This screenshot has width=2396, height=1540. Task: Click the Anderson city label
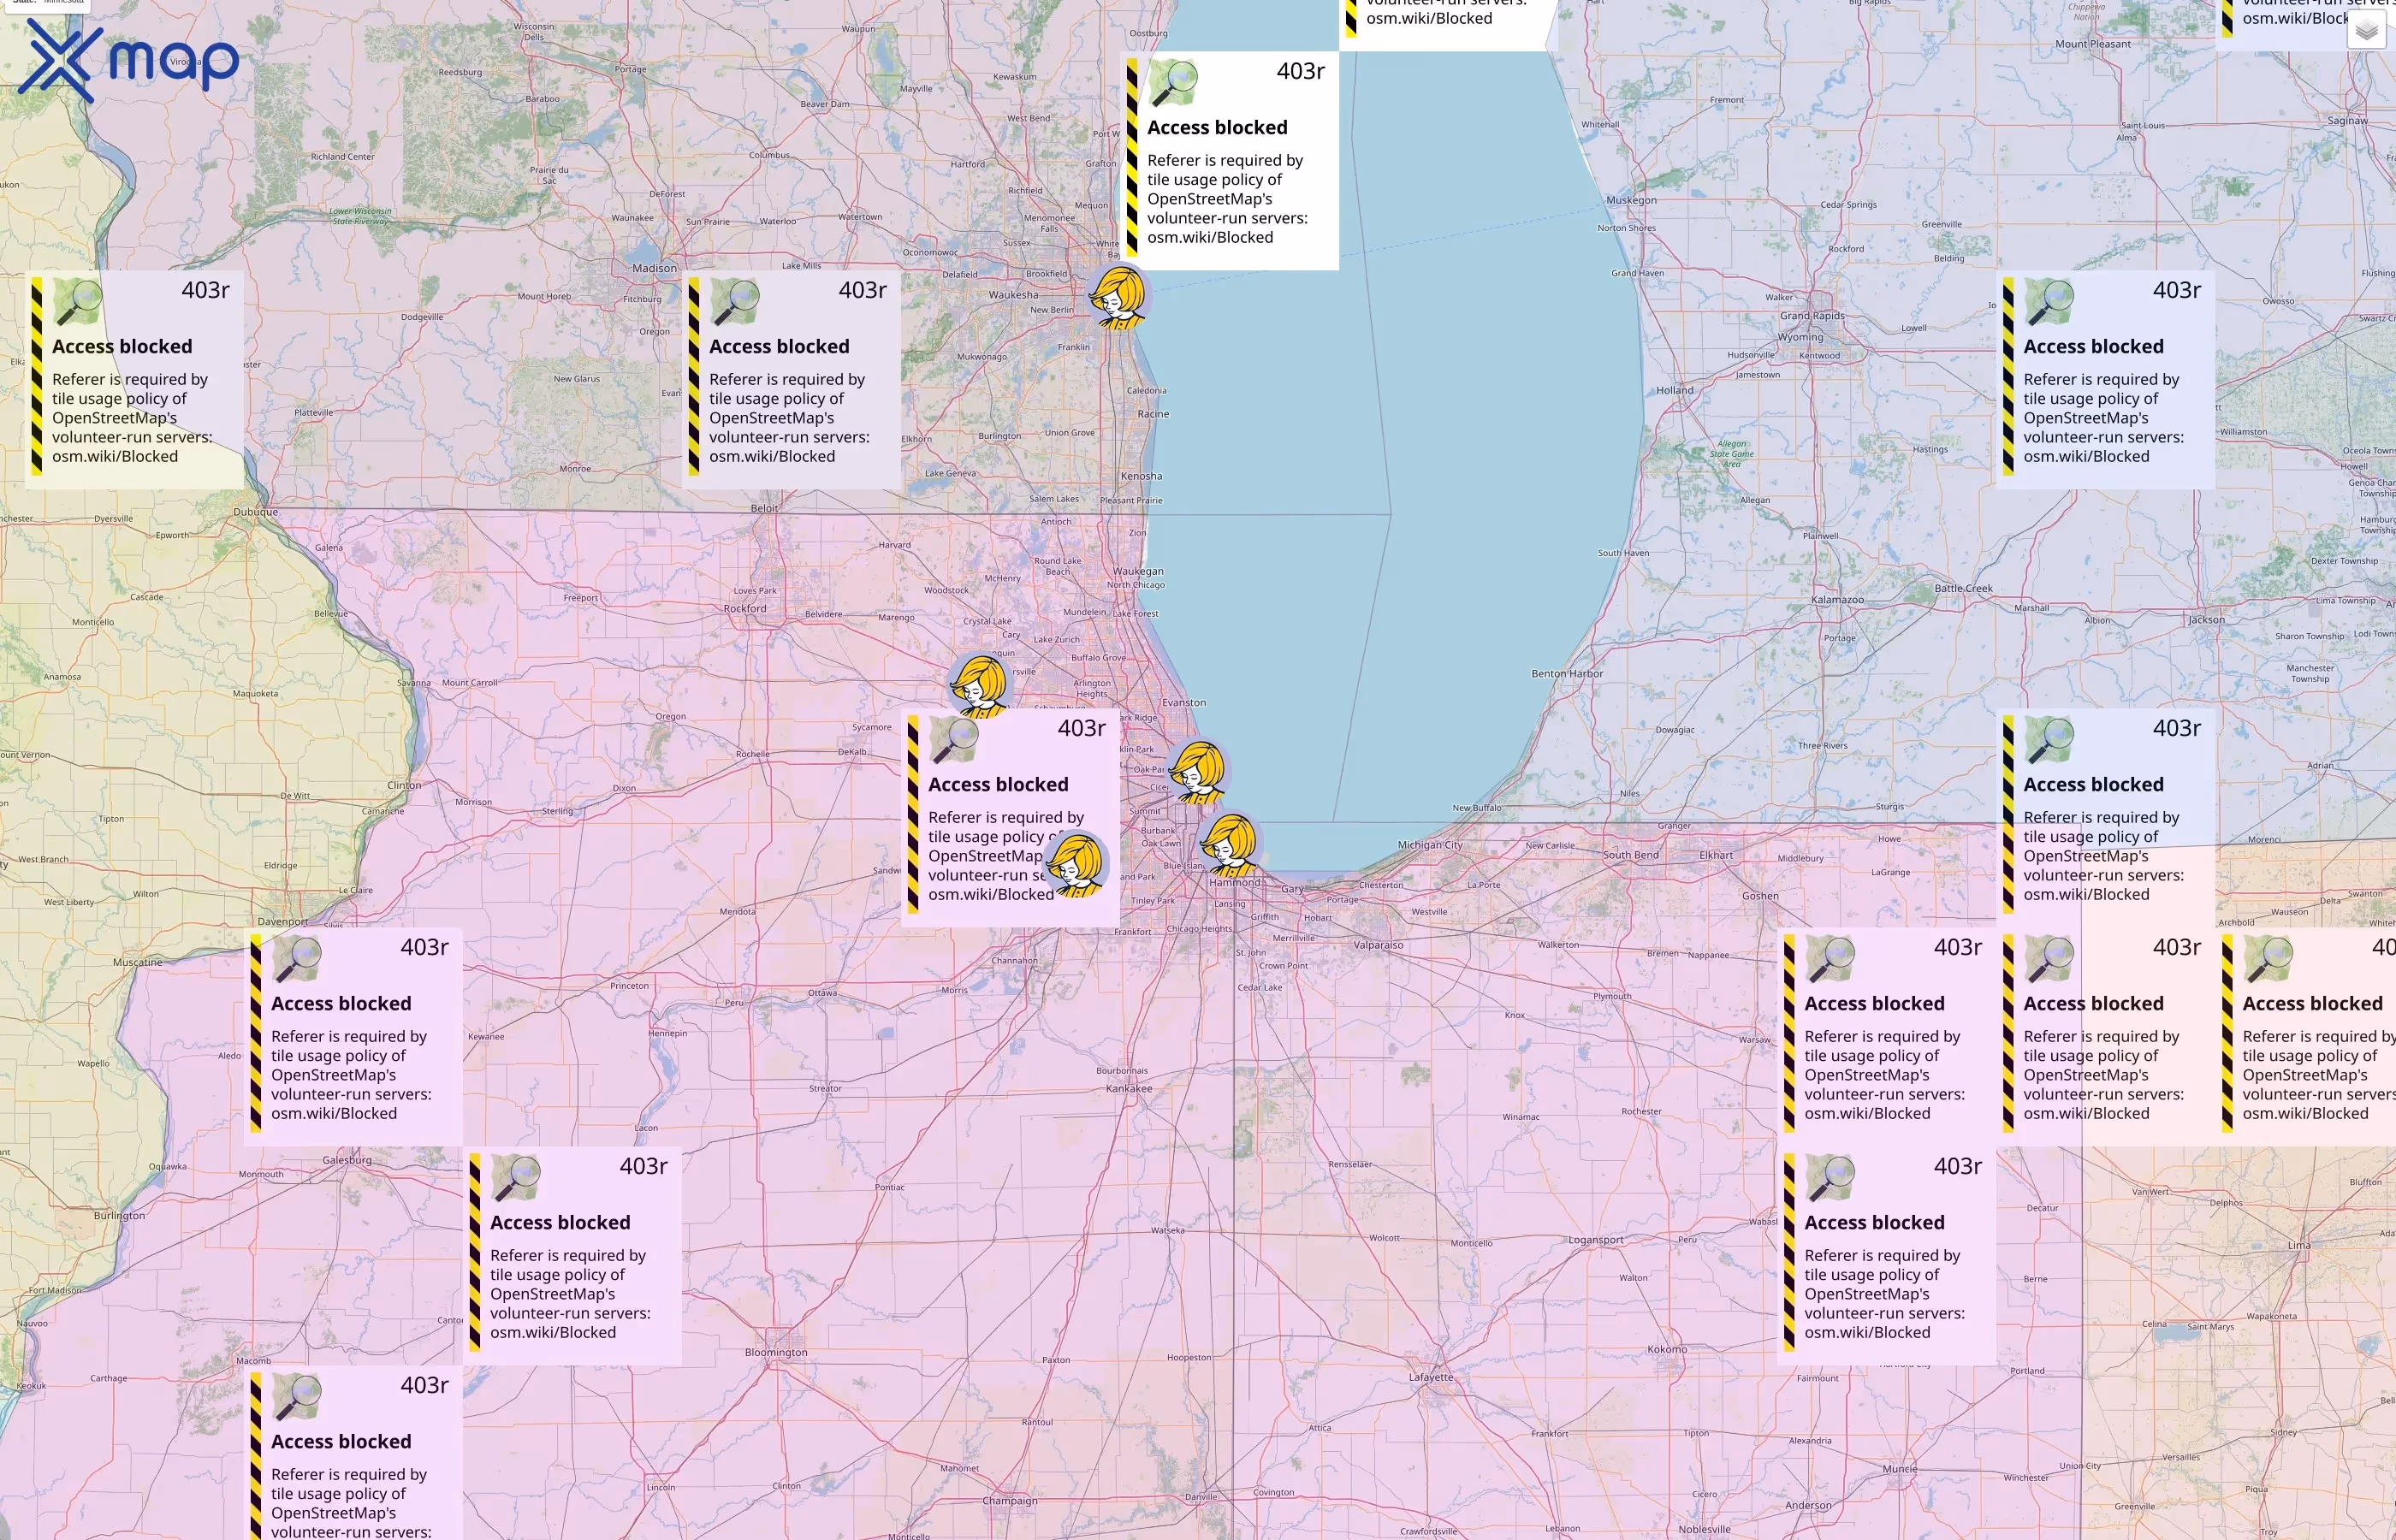click(1808, 1505)
